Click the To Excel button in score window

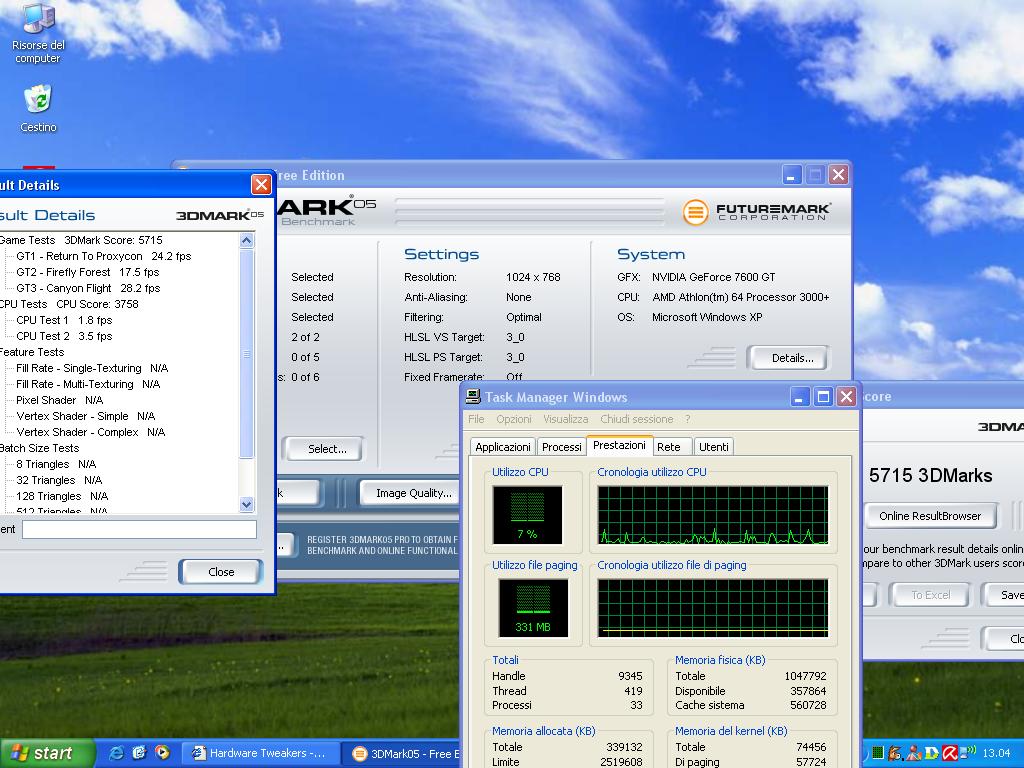[x=931, y=595]
